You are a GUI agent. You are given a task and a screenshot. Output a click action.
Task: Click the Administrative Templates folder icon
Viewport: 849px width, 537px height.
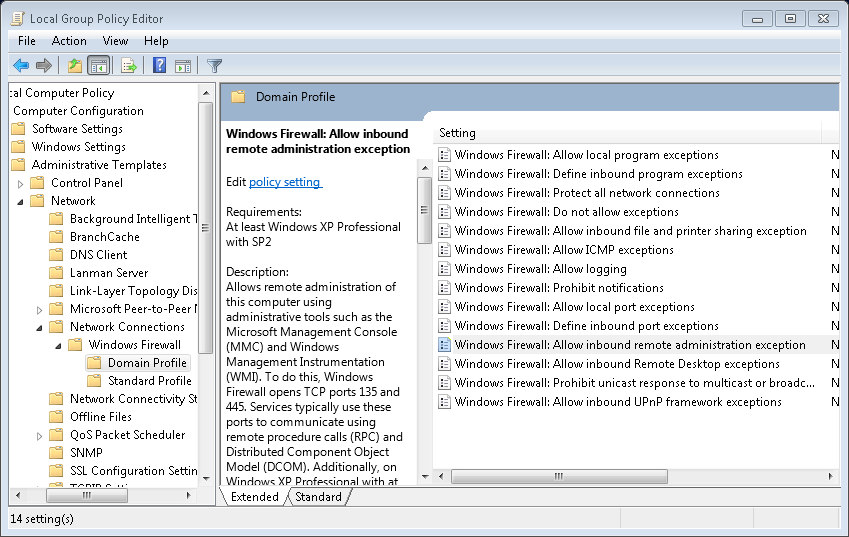point(18,165)
